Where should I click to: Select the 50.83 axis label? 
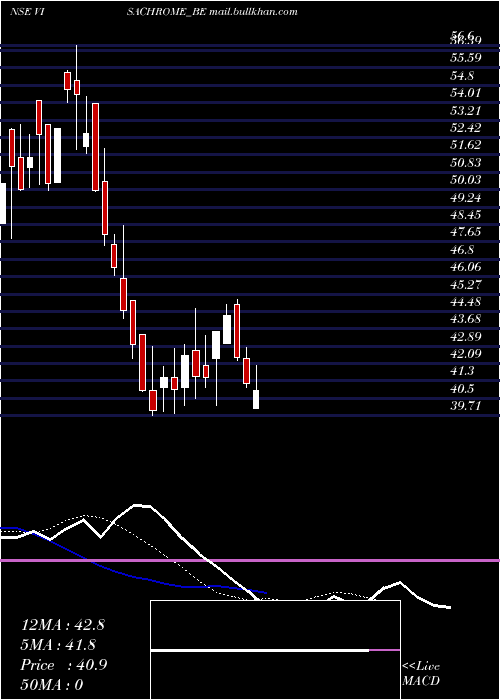point(466,162)
